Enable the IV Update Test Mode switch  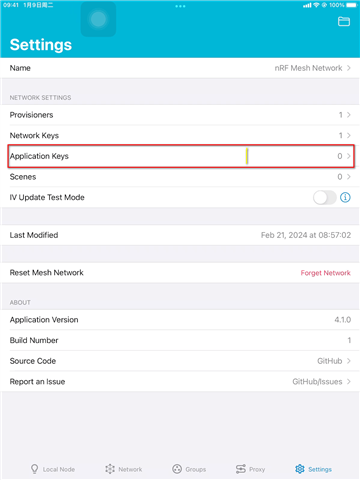324,197
